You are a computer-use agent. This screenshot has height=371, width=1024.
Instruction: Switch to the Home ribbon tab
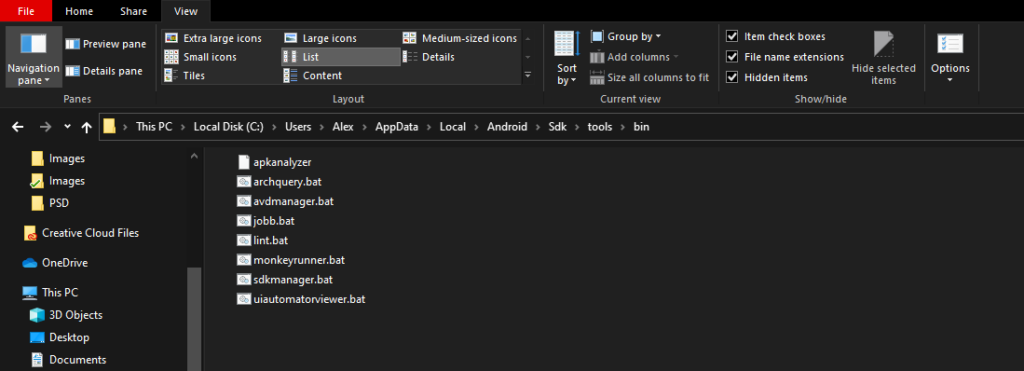pos(79,11)
